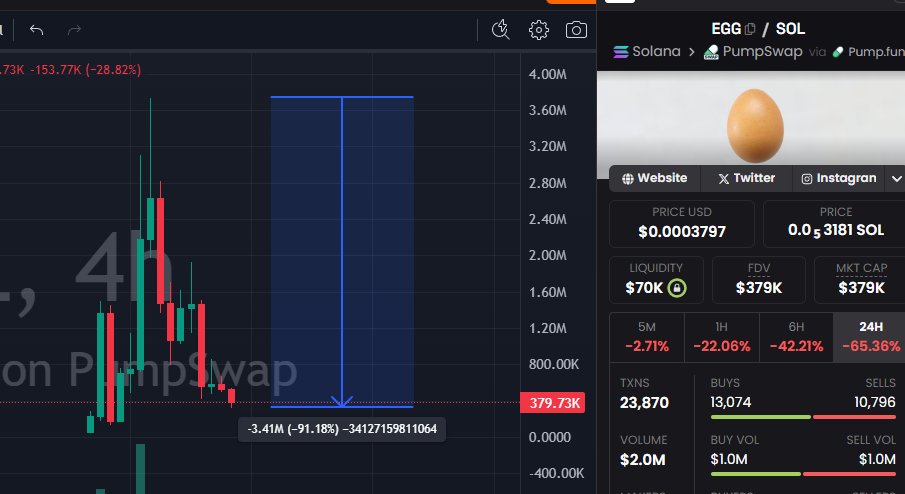Click the undo arrow in chart toolbar
Image resolution: width=905 pixels, height=494 pixels.
coord(37,30)
